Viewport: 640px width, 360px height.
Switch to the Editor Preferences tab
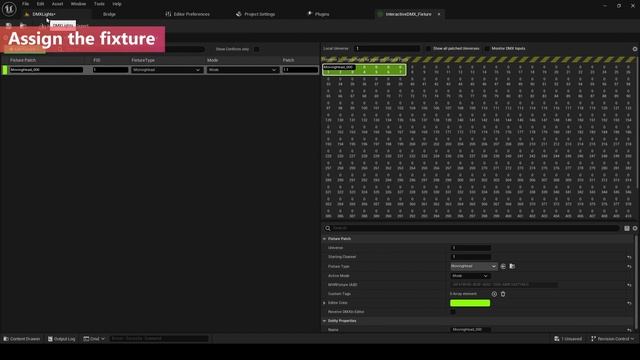(188, 14)
